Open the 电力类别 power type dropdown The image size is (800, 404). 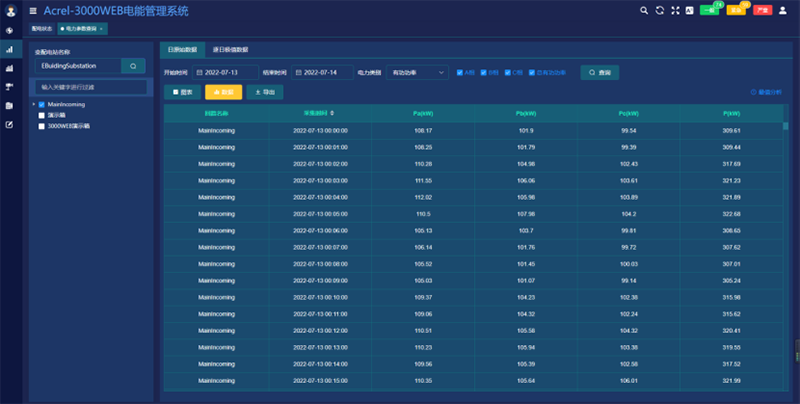(418, 72)
